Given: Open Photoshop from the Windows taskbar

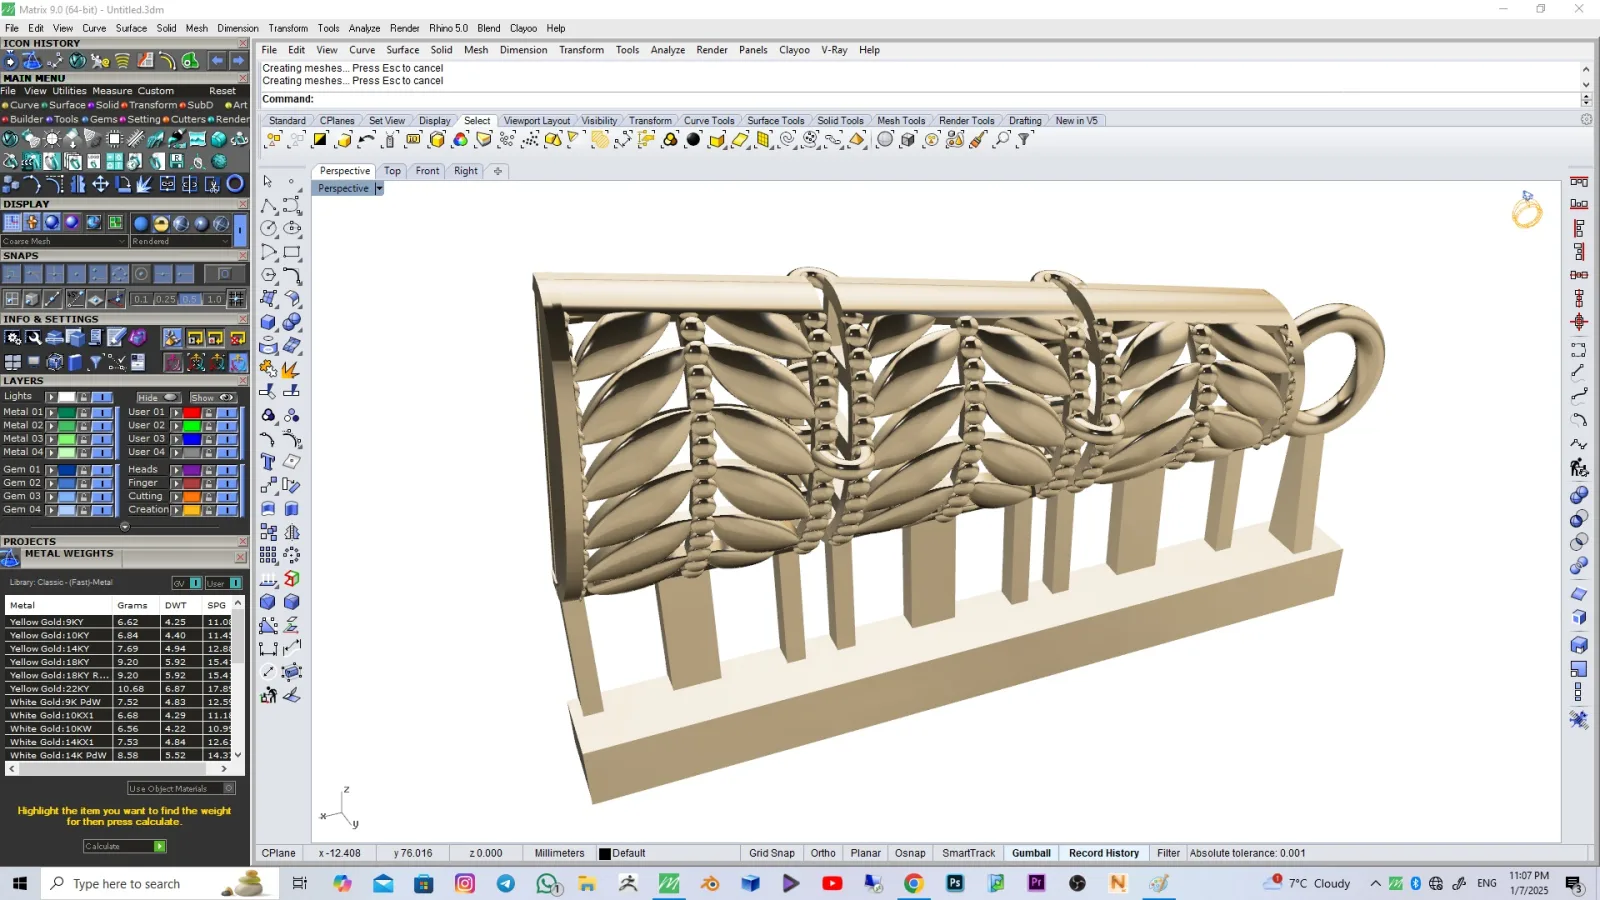Looking at the screenshot, I should pyautogui.click(x=955, y=883).
